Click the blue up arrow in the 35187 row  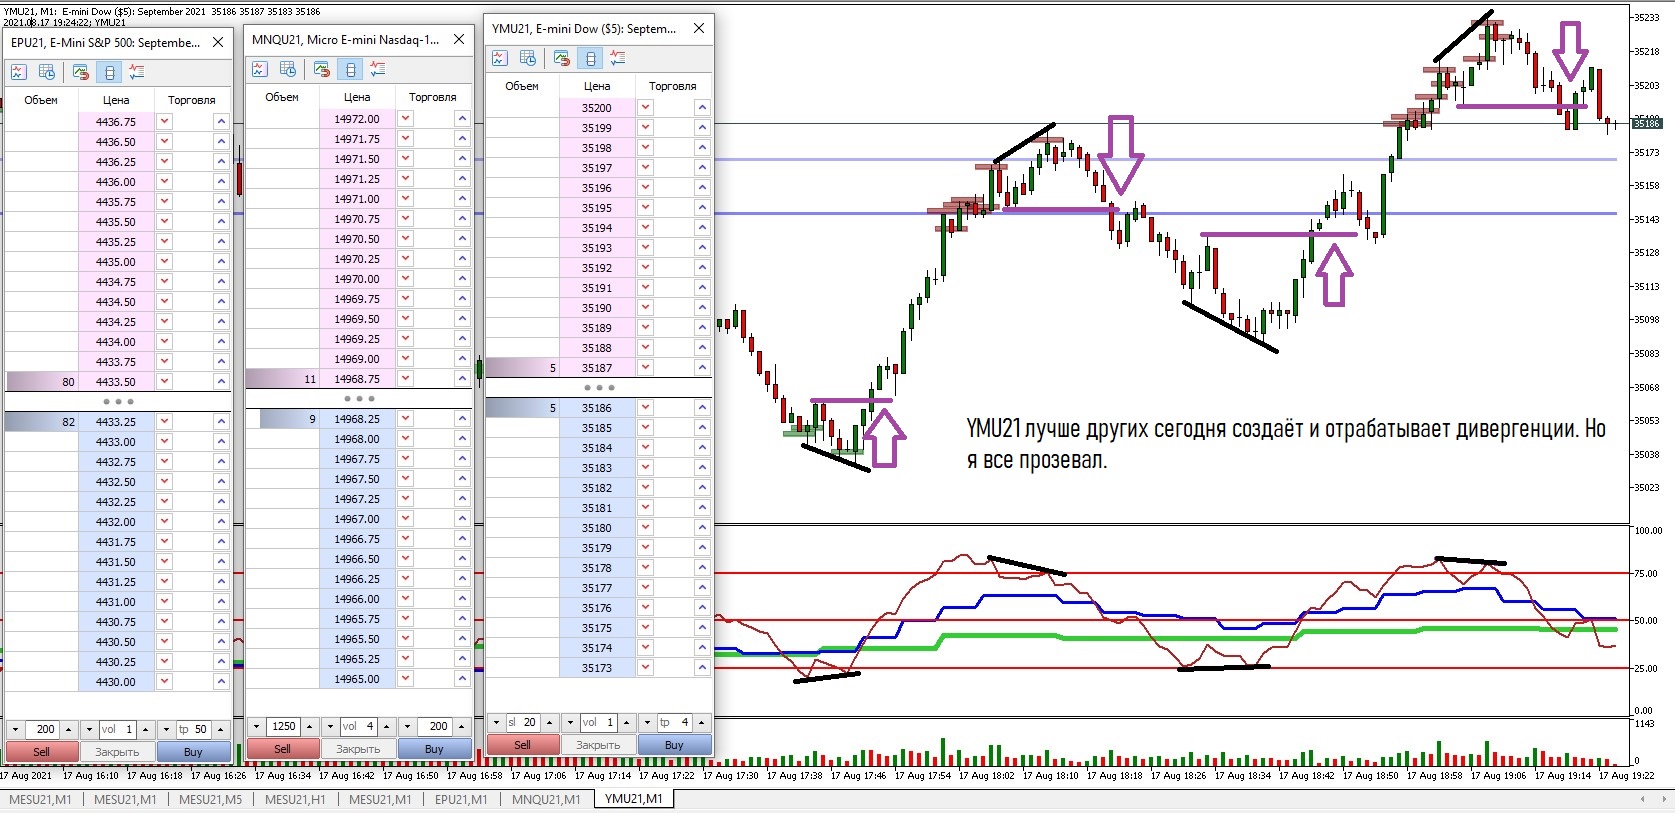pos(702,367)
